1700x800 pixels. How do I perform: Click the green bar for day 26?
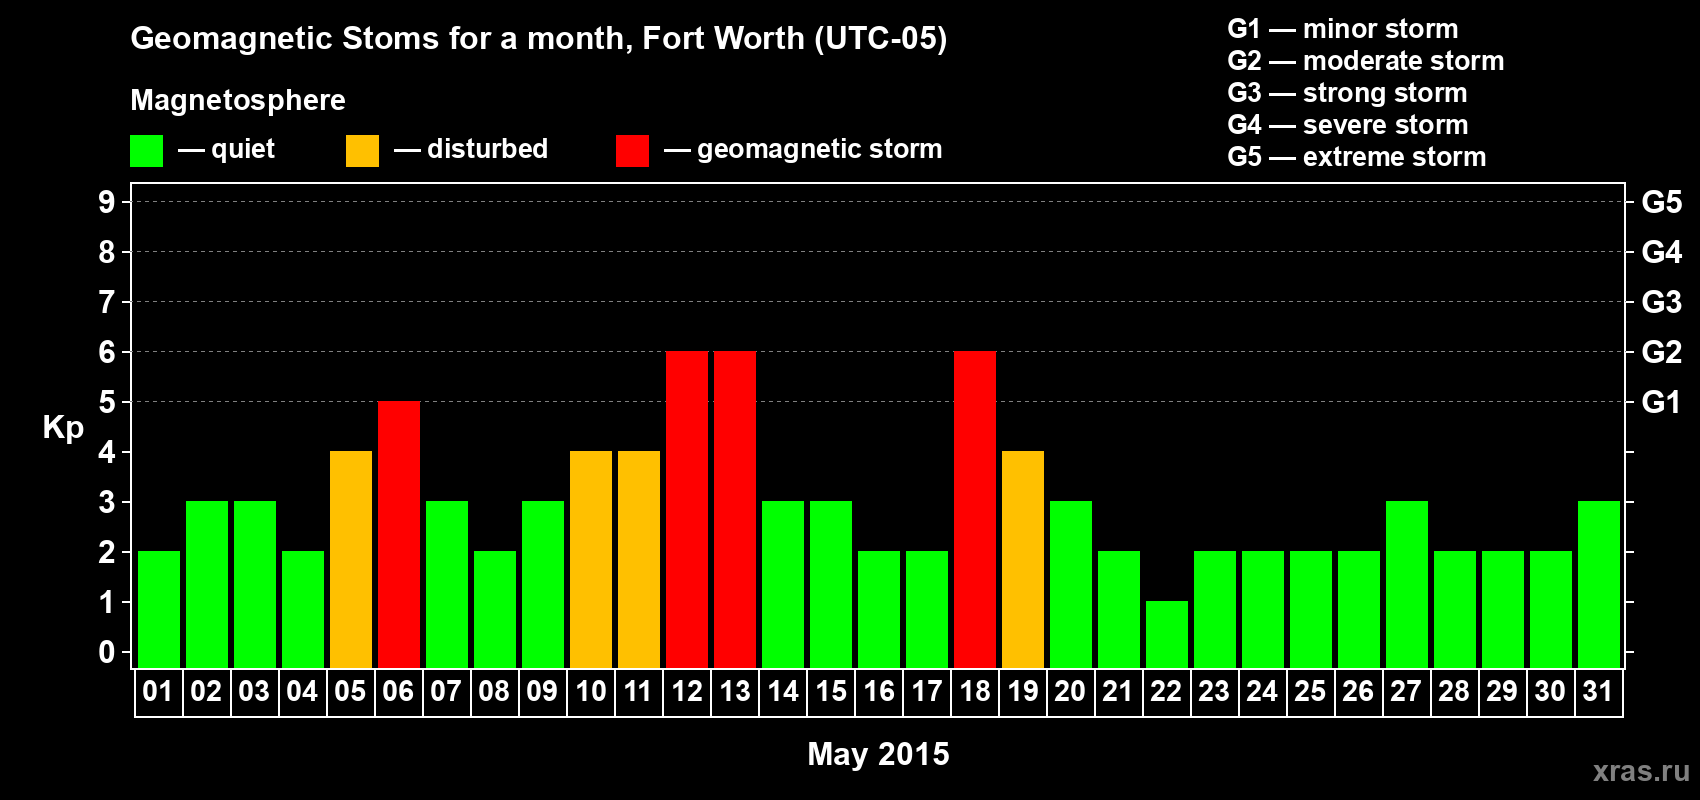click(x=1359, y=610)
